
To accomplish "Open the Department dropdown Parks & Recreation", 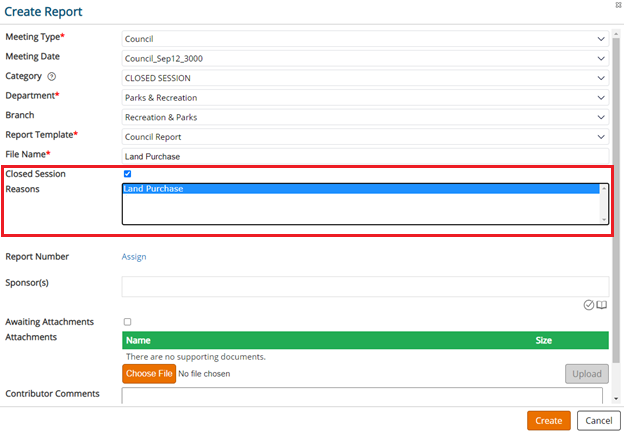I will (365, 97).
